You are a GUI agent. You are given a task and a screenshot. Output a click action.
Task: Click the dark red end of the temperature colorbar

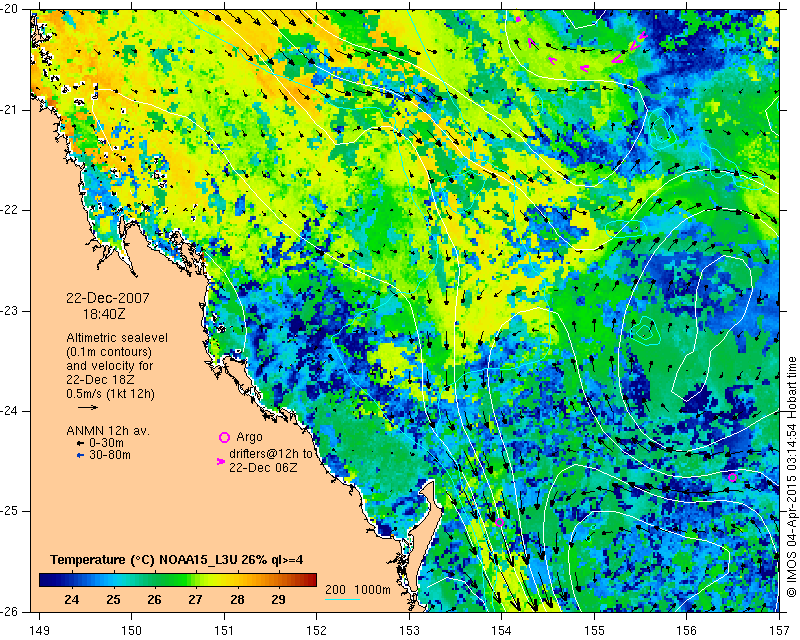tap(310, 579)
